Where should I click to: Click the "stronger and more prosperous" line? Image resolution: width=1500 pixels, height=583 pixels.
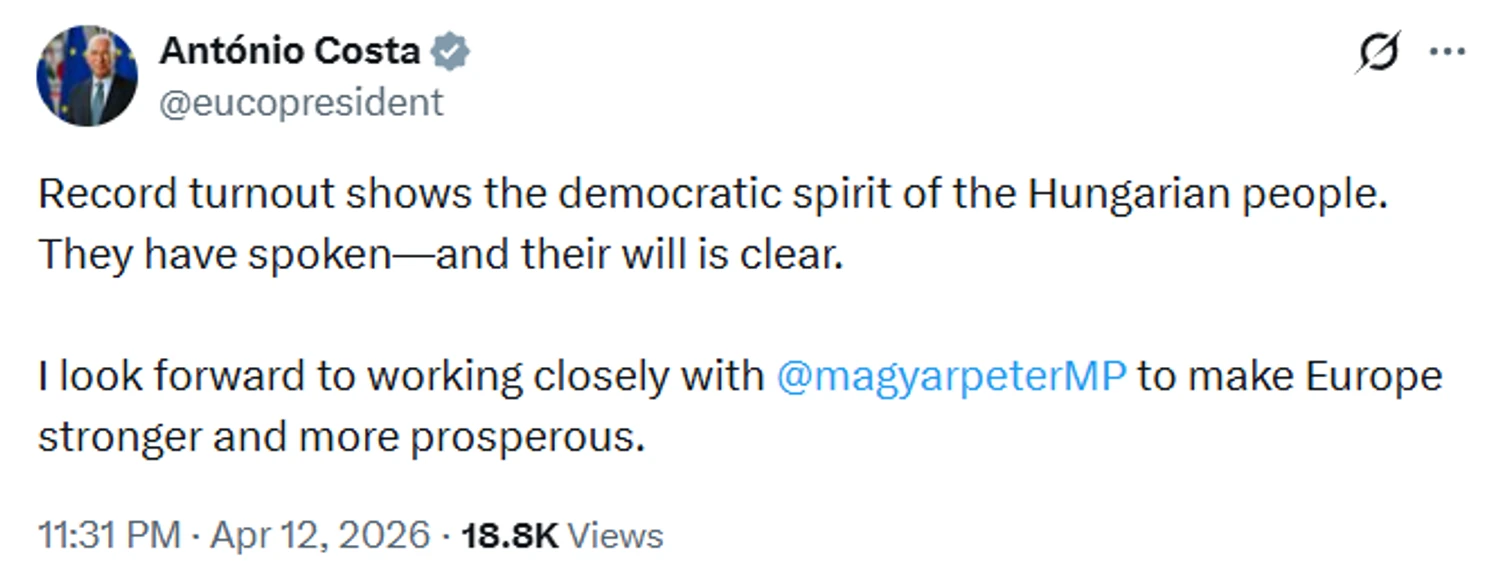coord(340,437)
